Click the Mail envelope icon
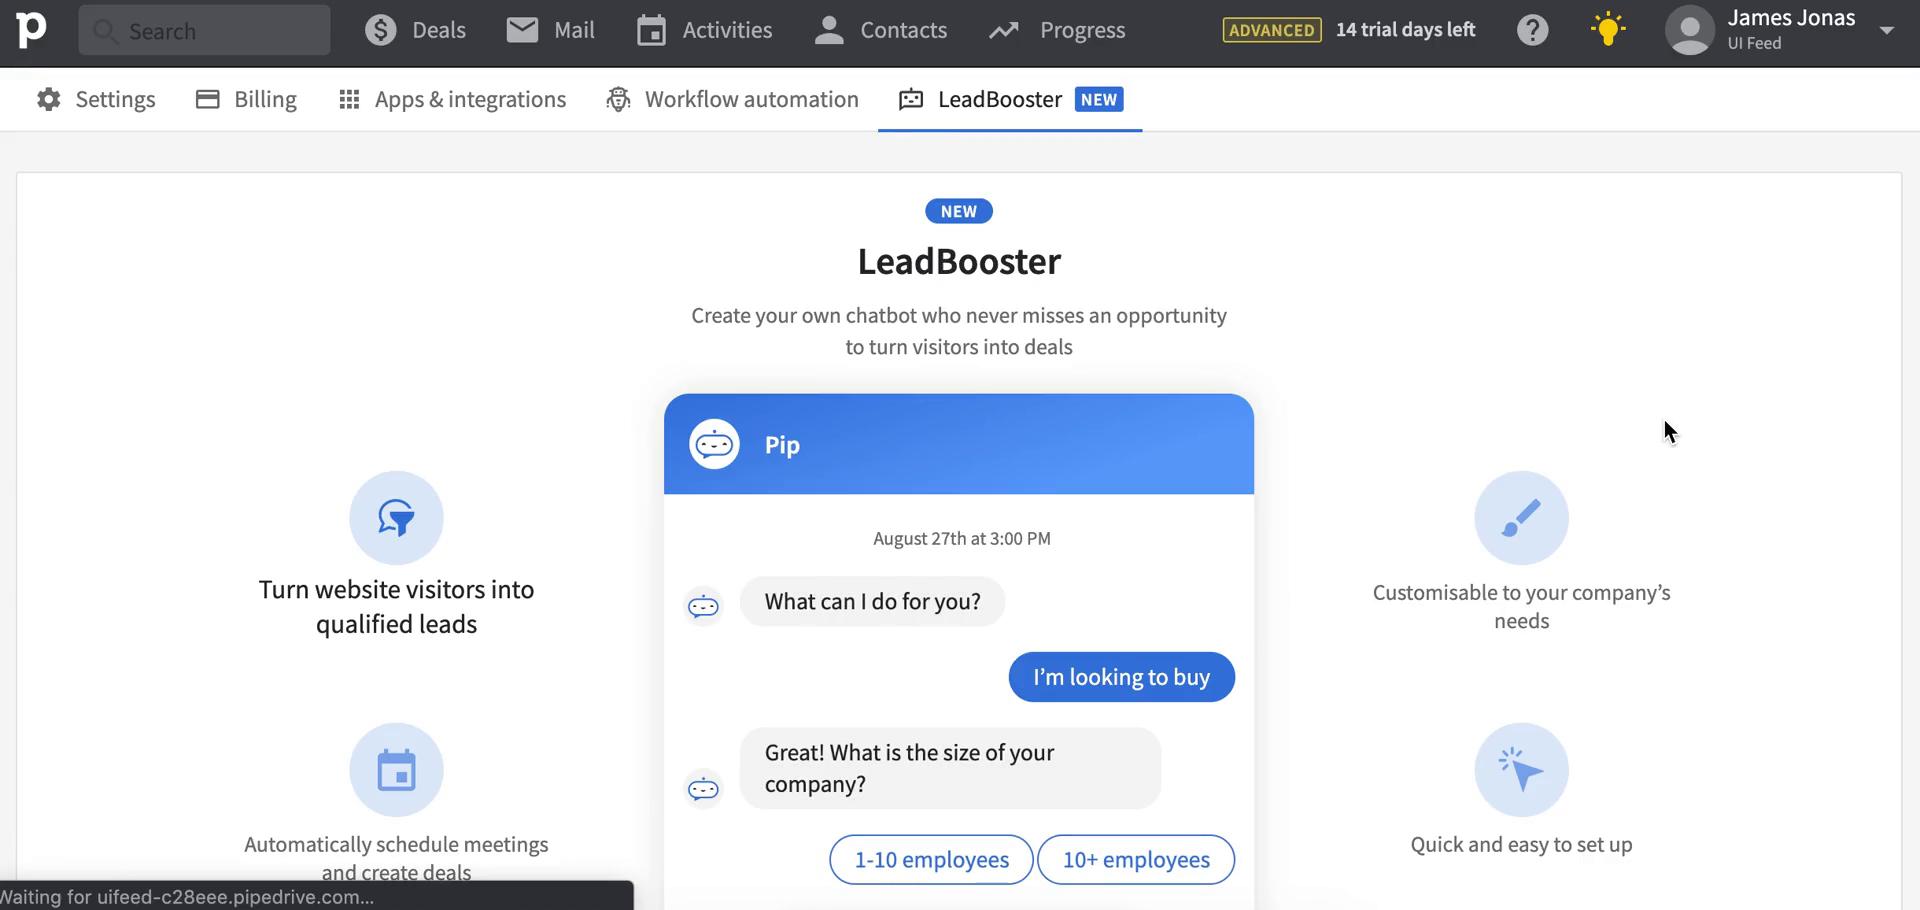The width and height of the screenshot is (1920, 910). point(522,30)
